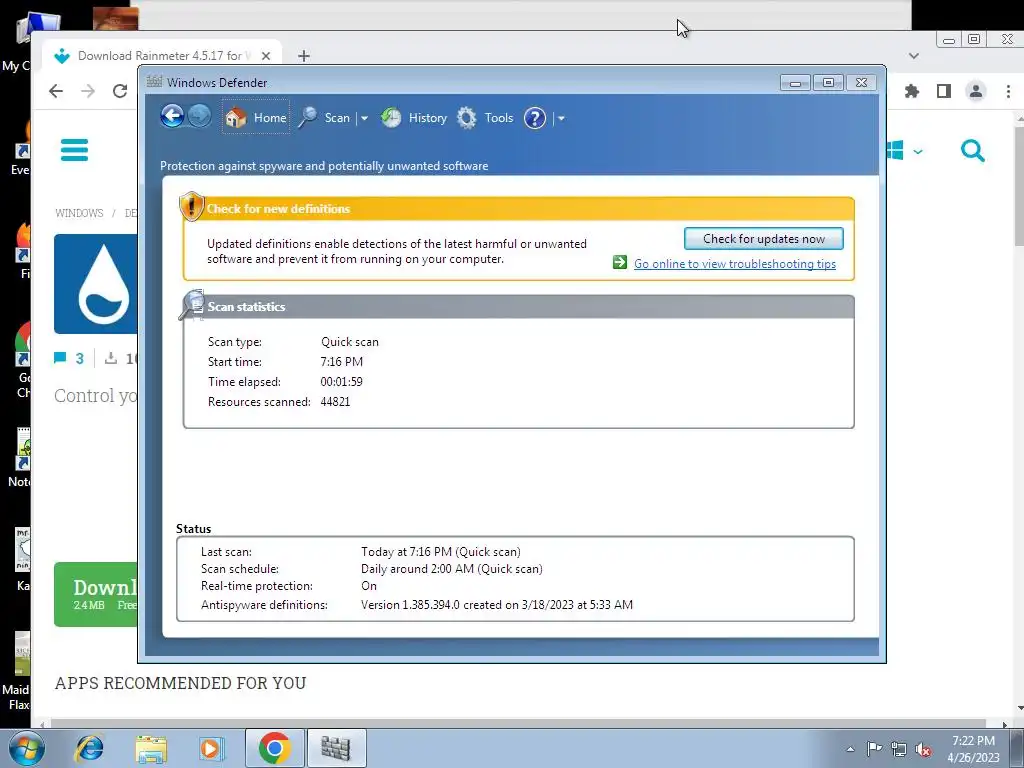Open Internet Explorer from taskbar
This screenshot has height=768, width=1024.
tap(89, 748)
